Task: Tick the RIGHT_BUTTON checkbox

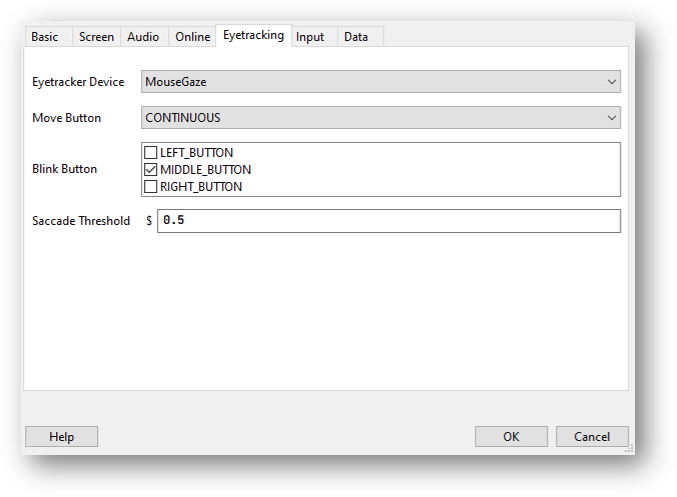Action: (150, 187)
